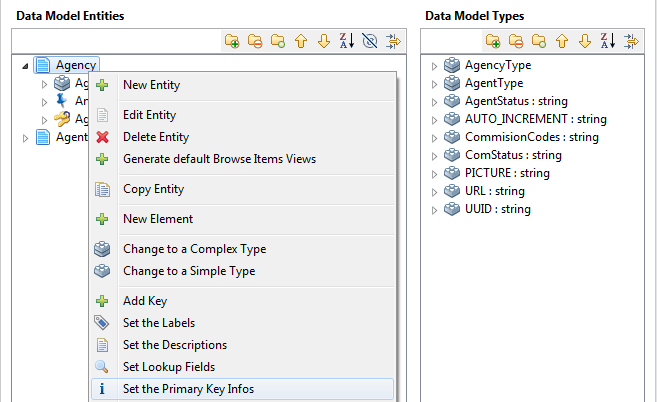Click move down arrow in Entities toolbar
Viewport: 657px width, 402px height.
pyautogui.click(x=323, y=41)
